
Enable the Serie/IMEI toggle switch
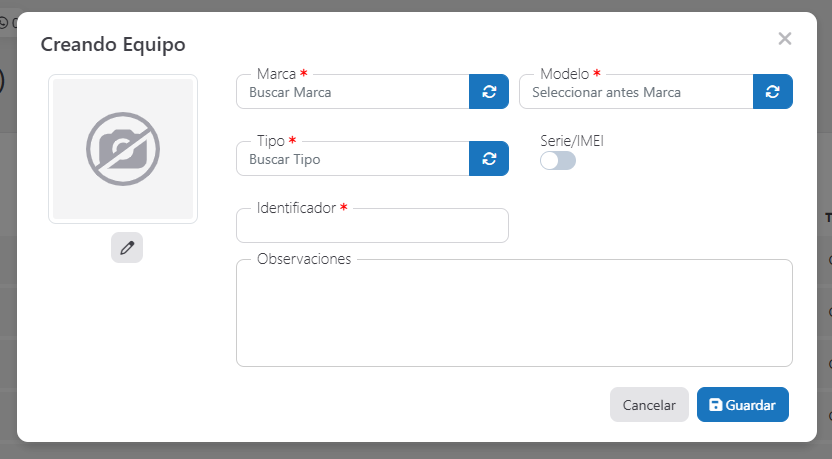[557, 160]
